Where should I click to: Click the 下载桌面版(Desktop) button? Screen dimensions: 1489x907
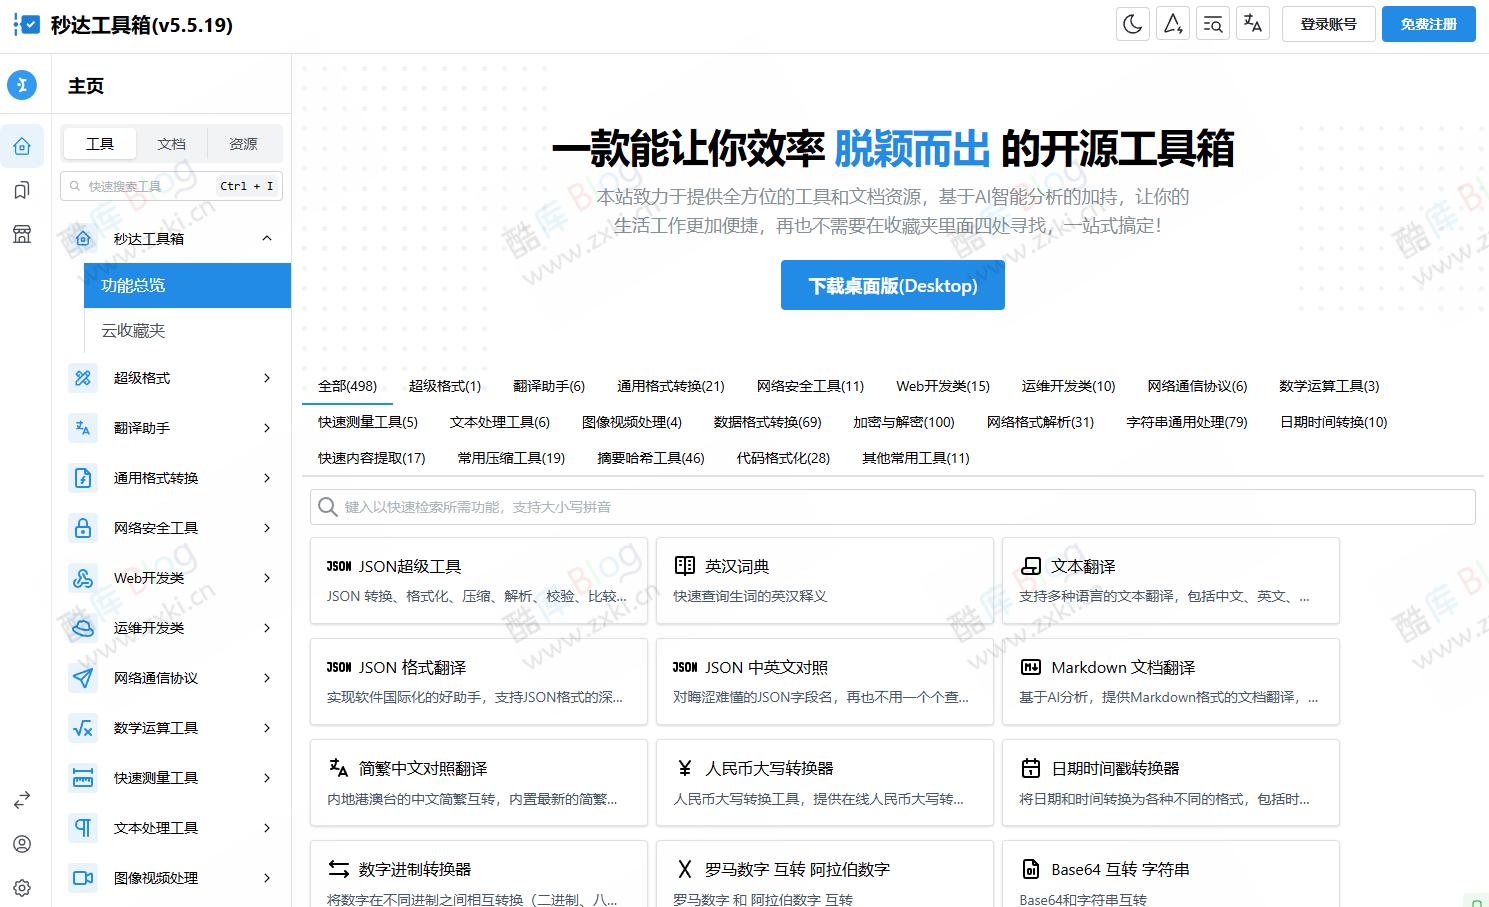(891, 285)
